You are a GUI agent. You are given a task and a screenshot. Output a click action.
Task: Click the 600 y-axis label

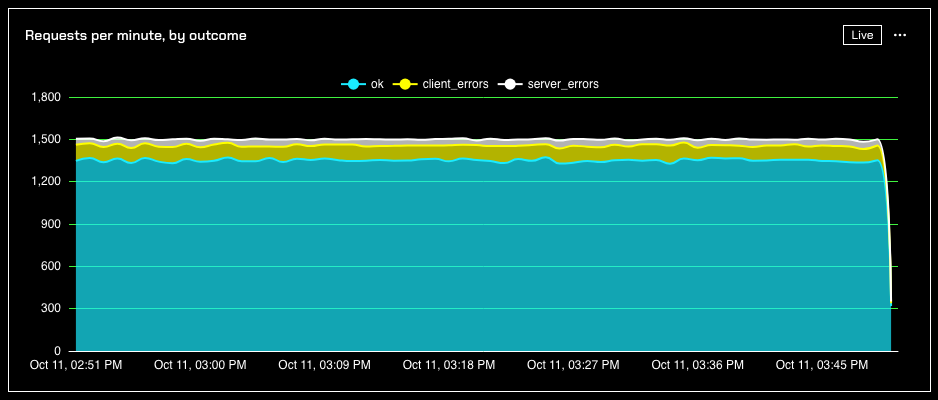(53, 267)
